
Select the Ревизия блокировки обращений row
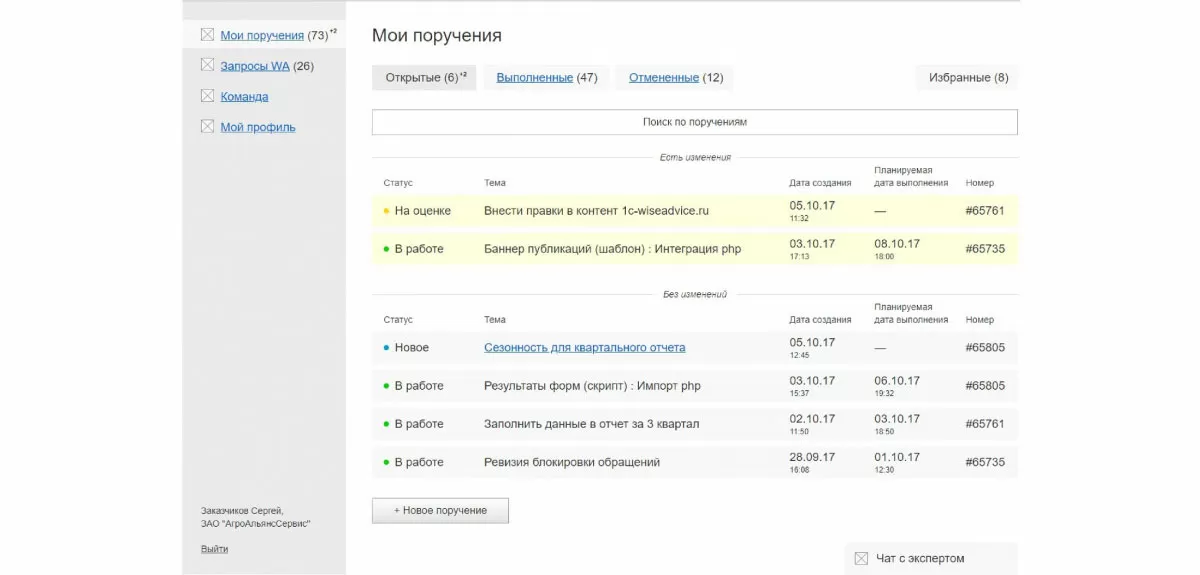[x=572, y=462]
